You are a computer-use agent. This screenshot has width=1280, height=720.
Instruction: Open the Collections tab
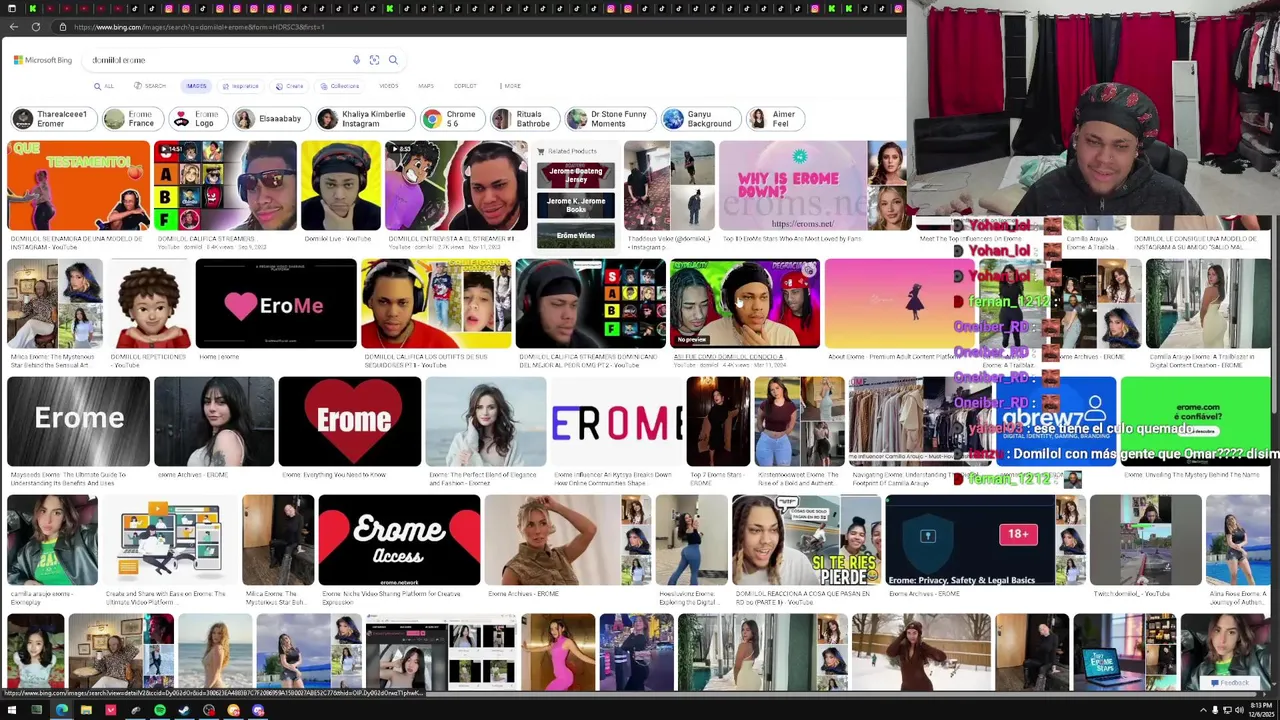340,86
